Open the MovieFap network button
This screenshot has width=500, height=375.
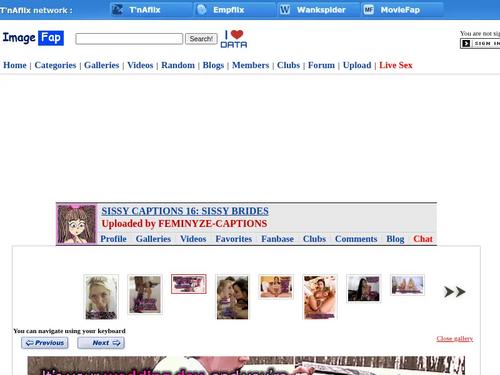tap(402, 10)
